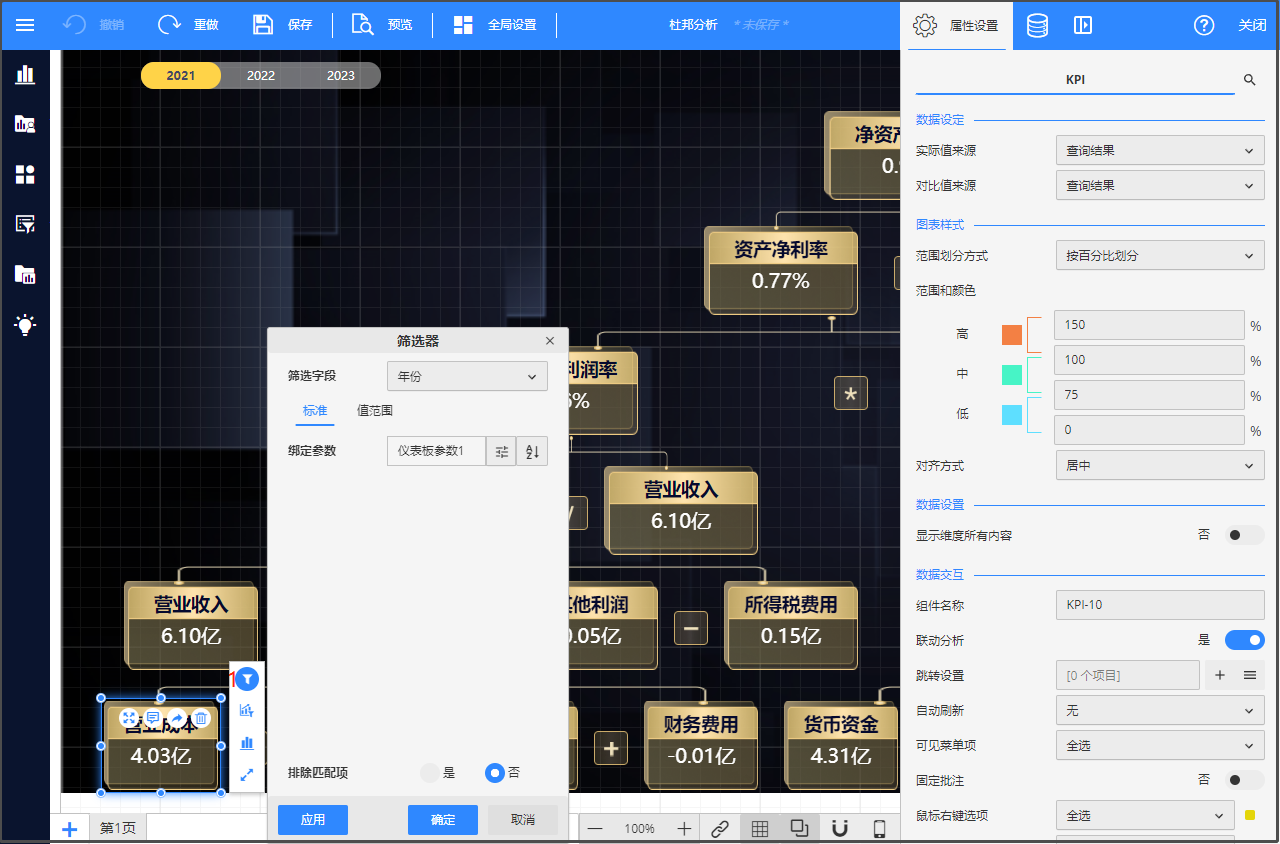Toggle grid display icon in bottom bar
Screen dimensions: 1280x844
(760, 828)
